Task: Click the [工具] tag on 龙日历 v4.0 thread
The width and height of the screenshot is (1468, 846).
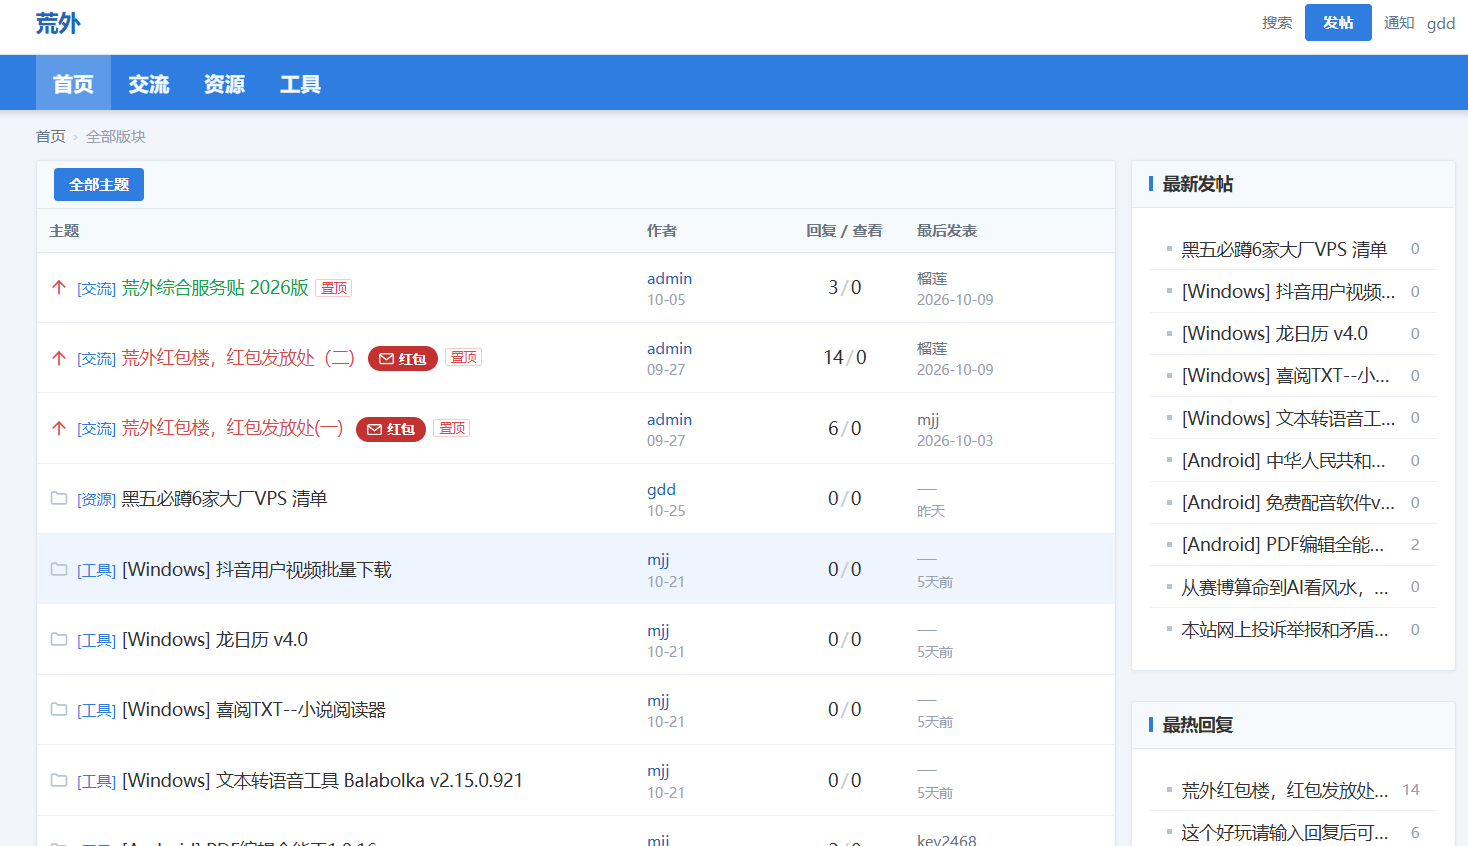Action: click(x=97, y=640)
